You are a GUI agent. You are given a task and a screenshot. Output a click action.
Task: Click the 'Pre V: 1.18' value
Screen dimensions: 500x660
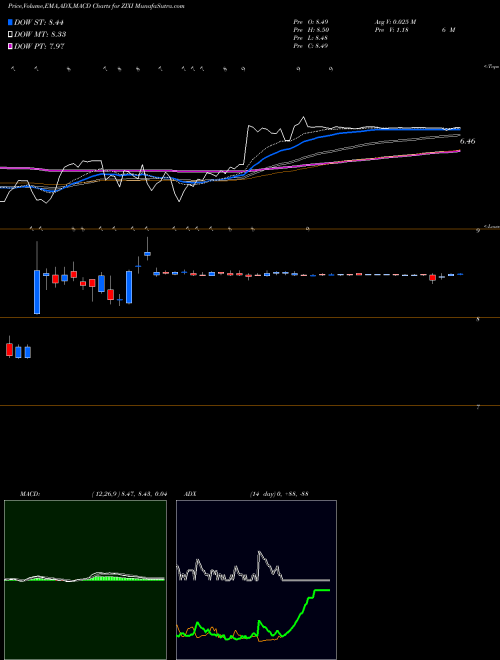(x=391, y=30)
